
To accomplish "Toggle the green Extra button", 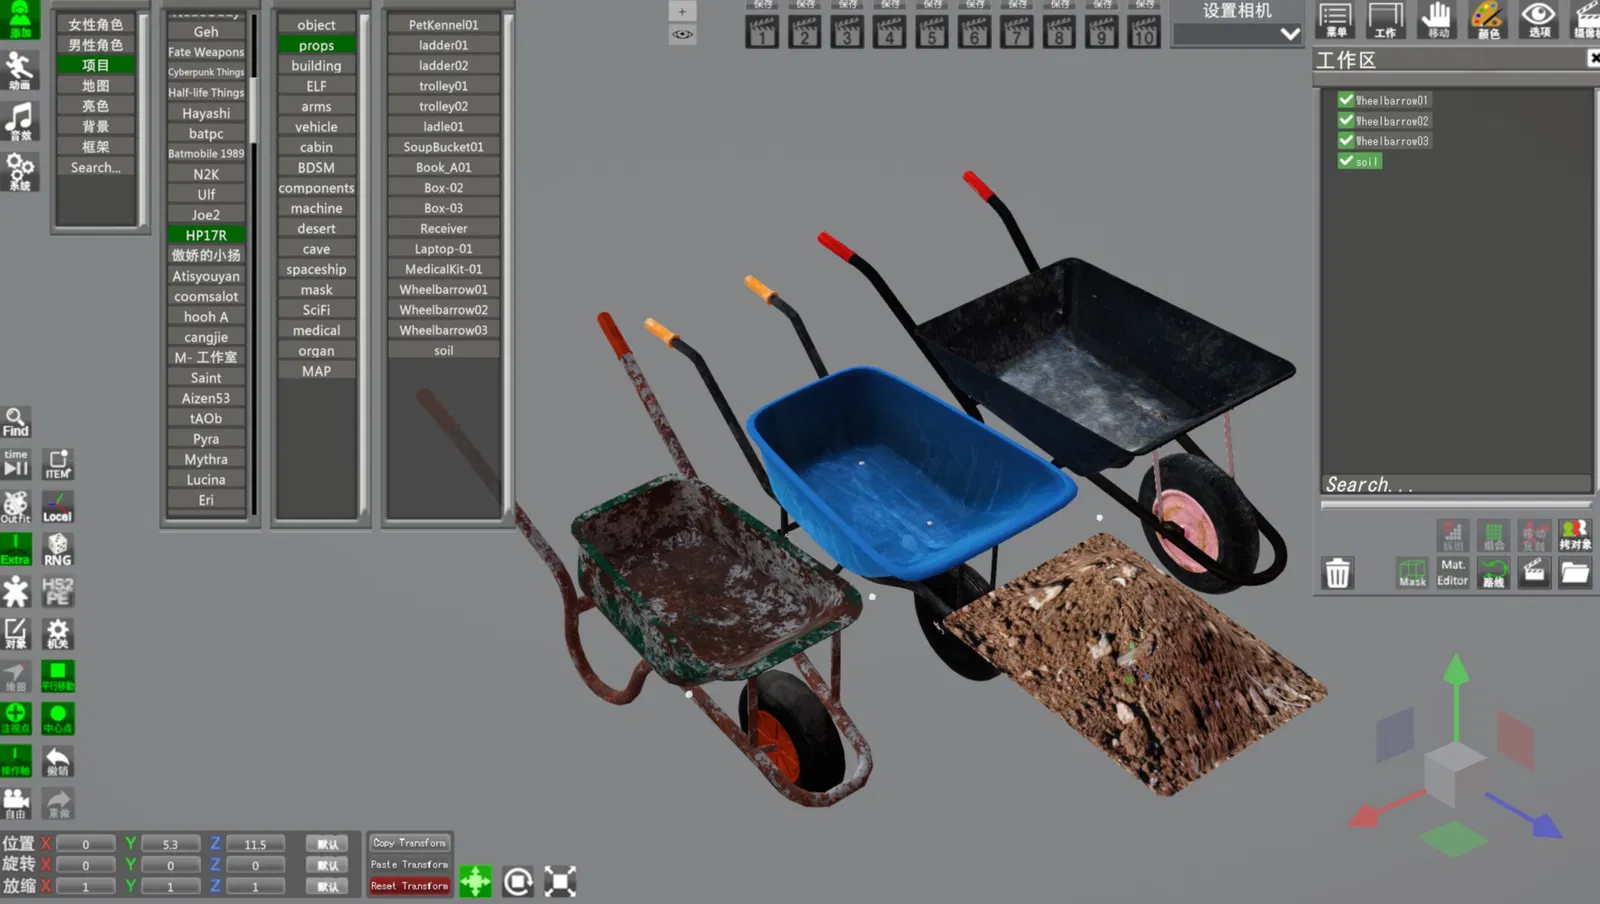I will click(16, 549).
